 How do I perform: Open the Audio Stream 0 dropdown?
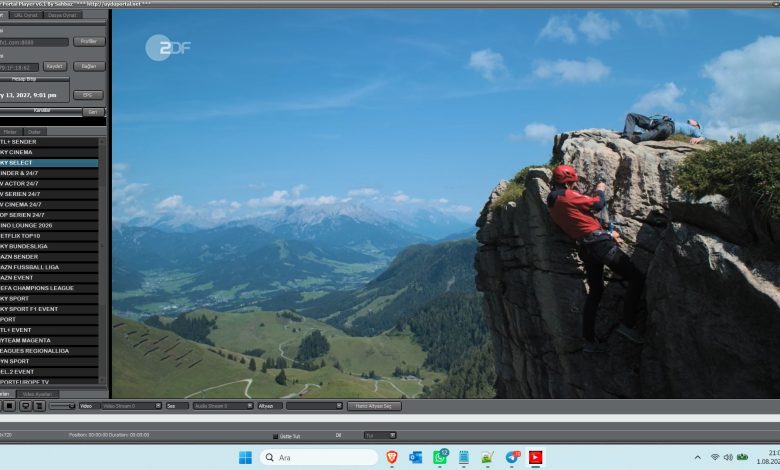(x=223, y=406)
